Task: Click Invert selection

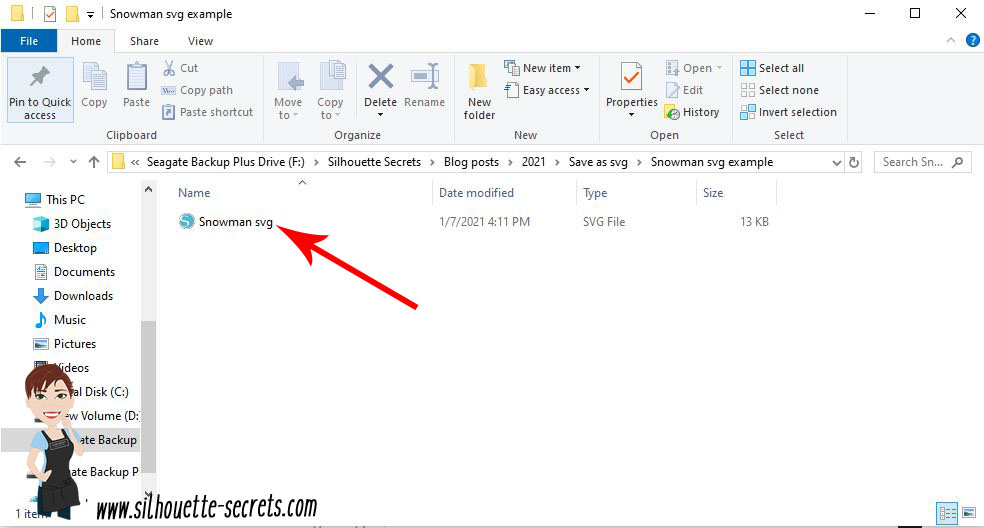Action: click(788, 112)
